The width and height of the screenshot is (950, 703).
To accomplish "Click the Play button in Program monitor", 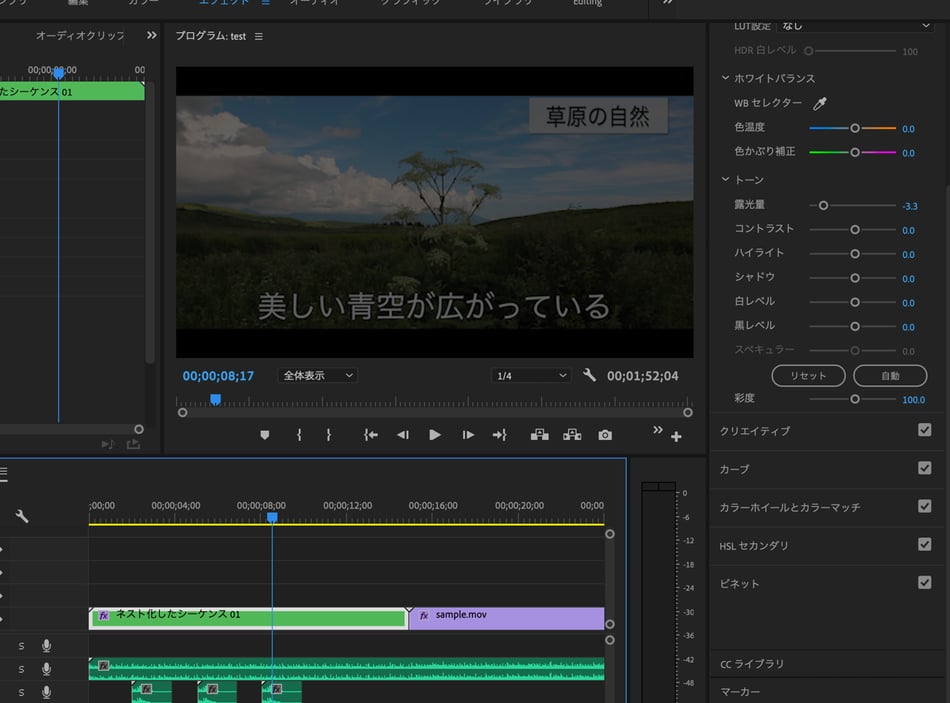I will (x=435, y=435).
